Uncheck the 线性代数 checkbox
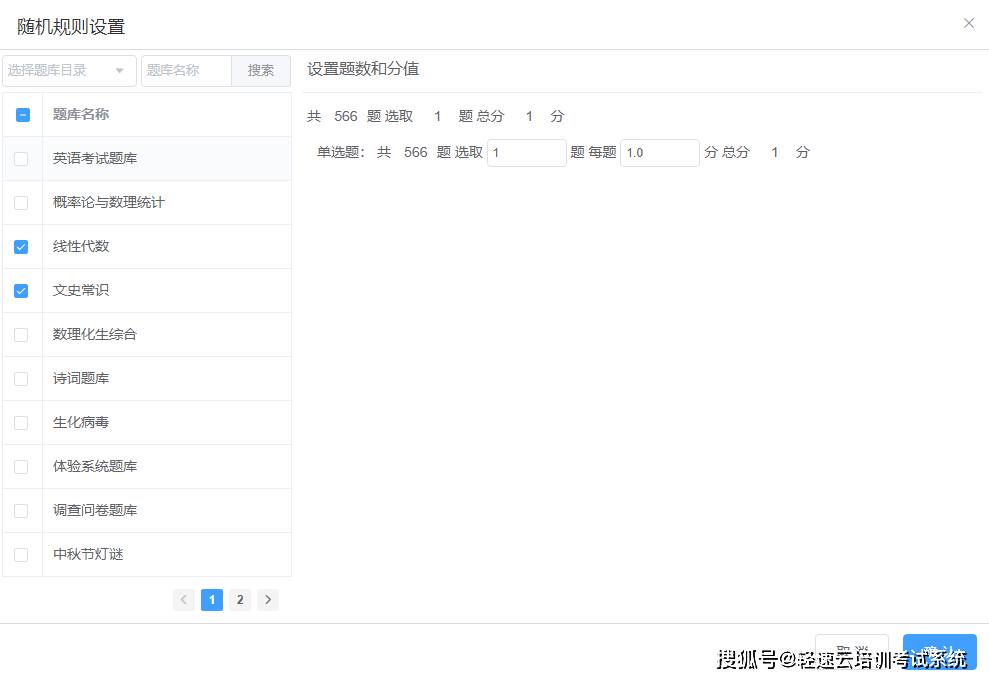 point(22,247)
